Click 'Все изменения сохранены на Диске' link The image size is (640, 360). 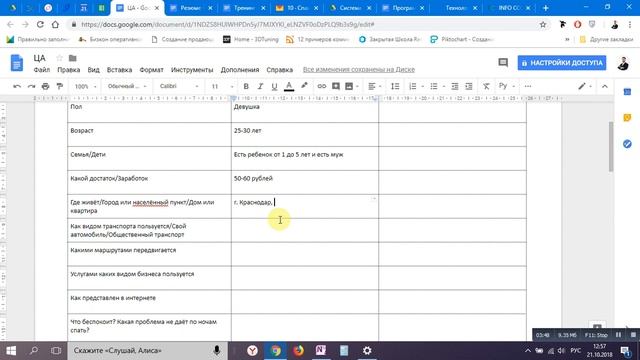pyautogui.click(x=359, y=70)
